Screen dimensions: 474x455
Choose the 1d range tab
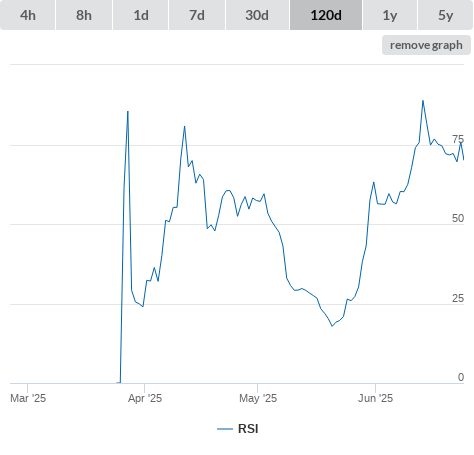(141, 15)
